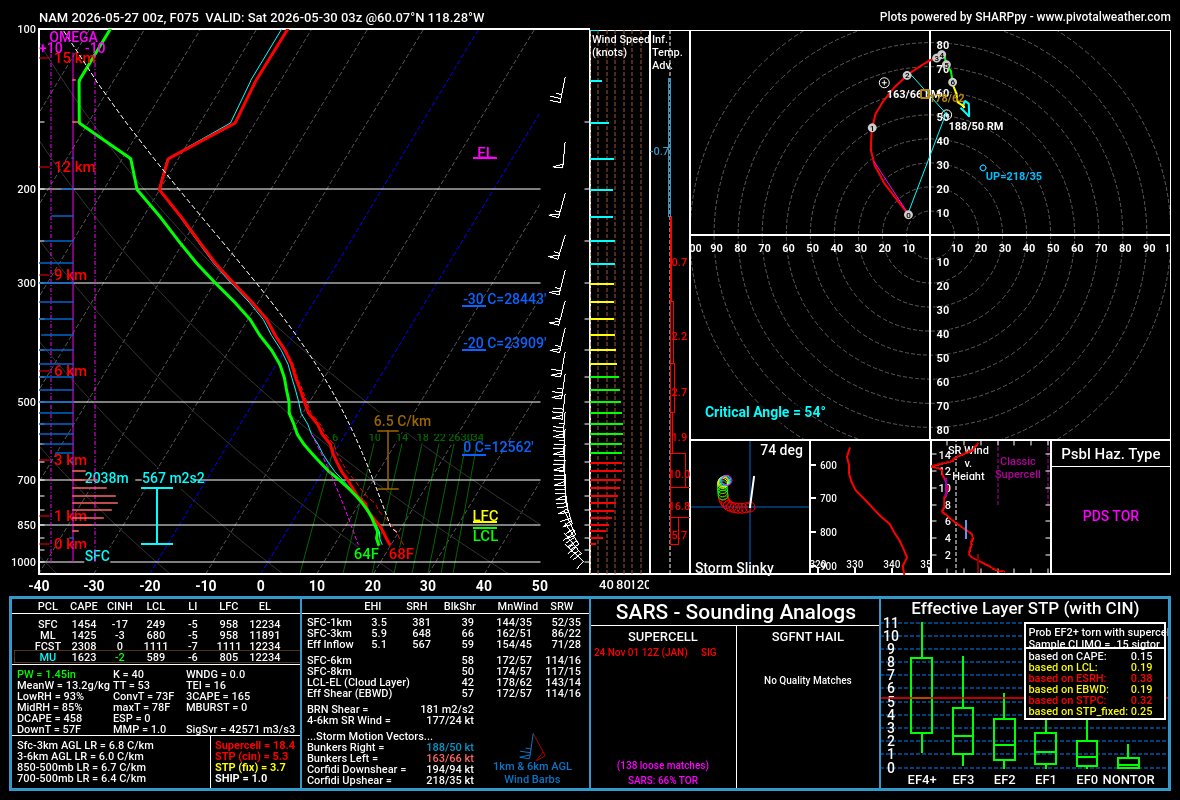
Task: Click the BRN Shear = 181 m2/s2 line
Action: pyautogui.click(x=391, y=709)
